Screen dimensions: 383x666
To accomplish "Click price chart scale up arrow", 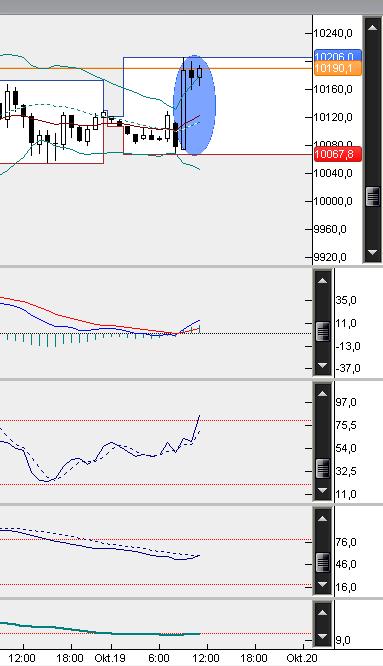I will pyautogui.click(x=372, y=28).
